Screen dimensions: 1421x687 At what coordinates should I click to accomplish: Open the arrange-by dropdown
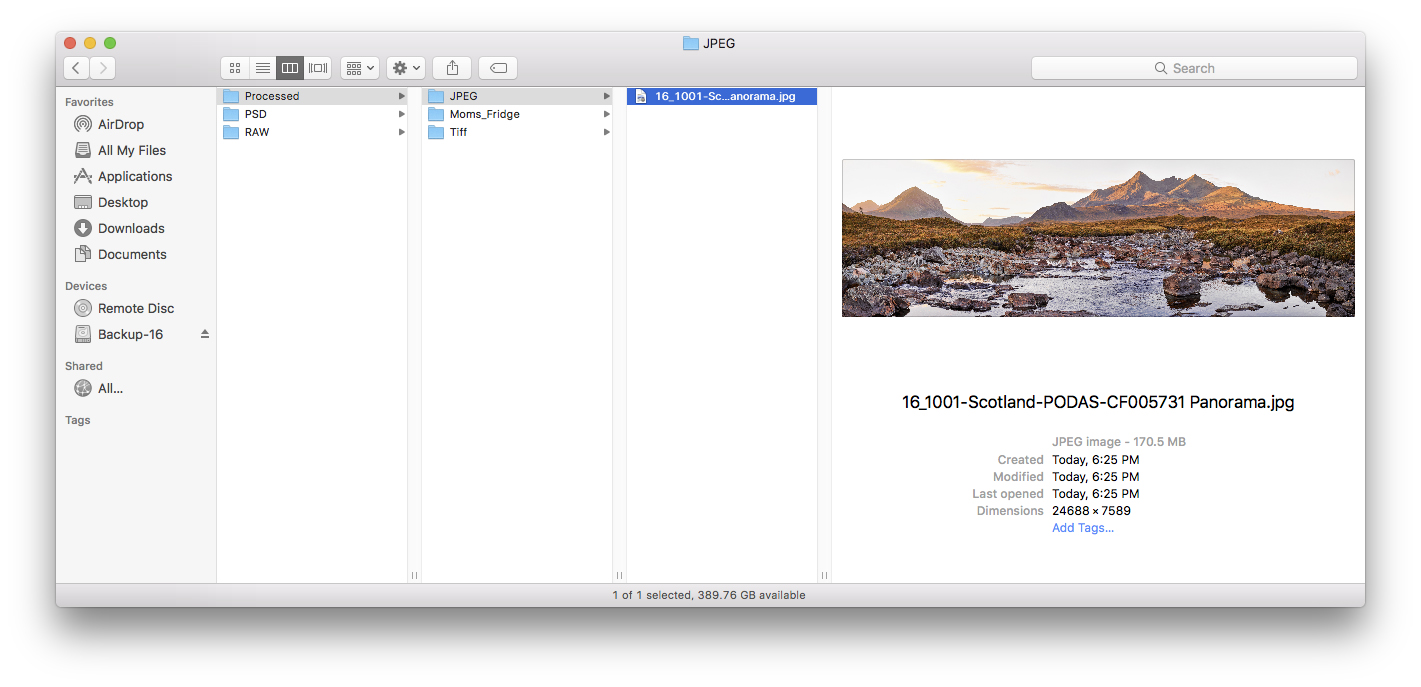pyautogui.click(x=359, y=68)
